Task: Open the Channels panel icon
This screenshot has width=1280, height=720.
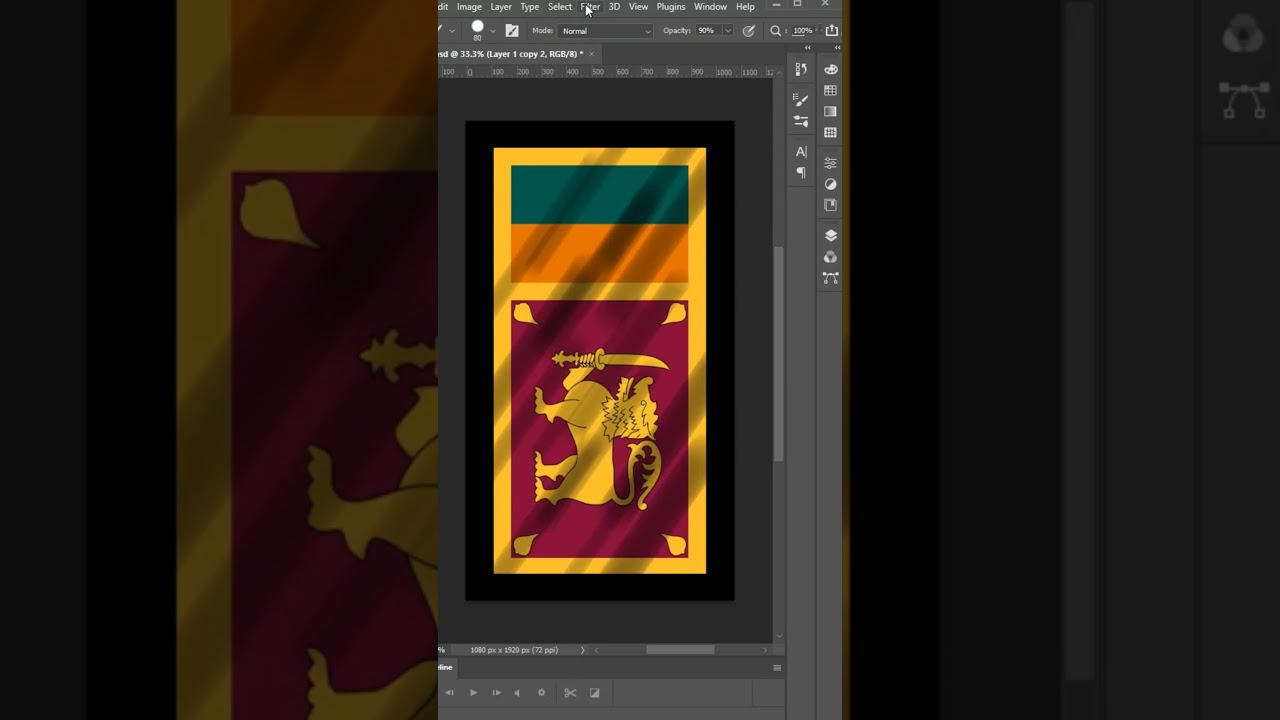Action: coord(830,257)
